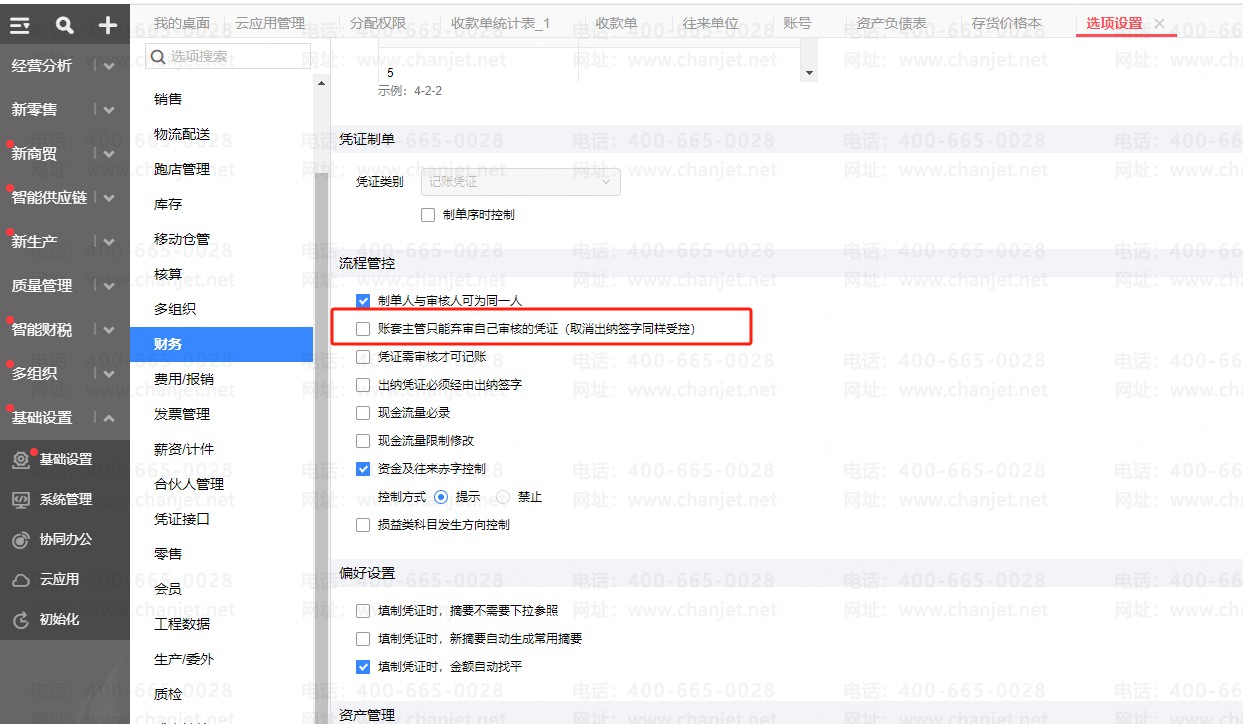Switch to the 往来单位 tab
This screenshot has width=1243, height=724.
point(710,23)
